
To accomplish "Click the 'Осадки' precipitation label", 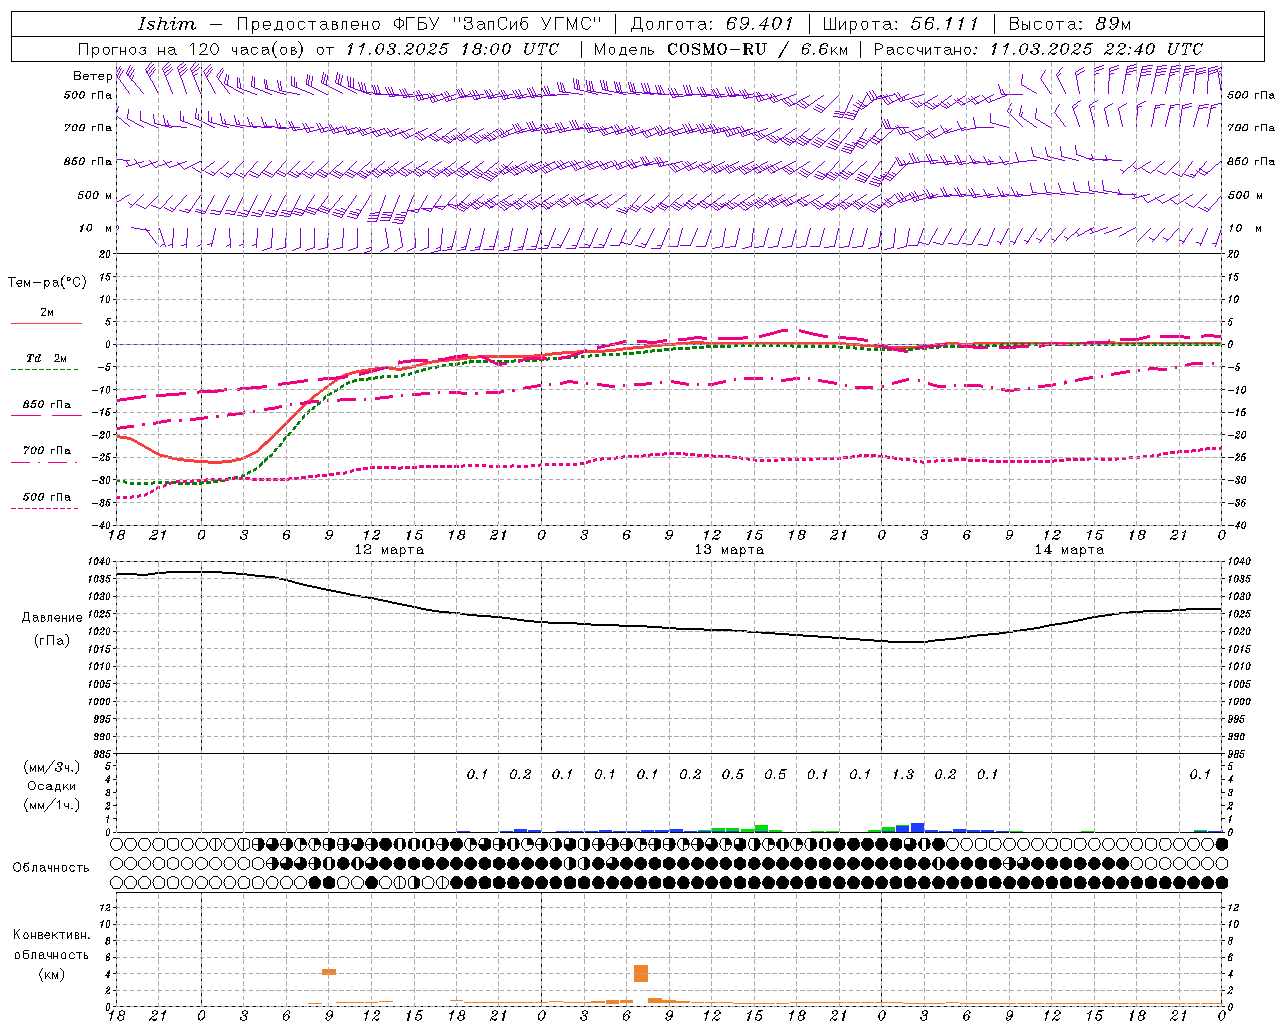I will 51,786.
